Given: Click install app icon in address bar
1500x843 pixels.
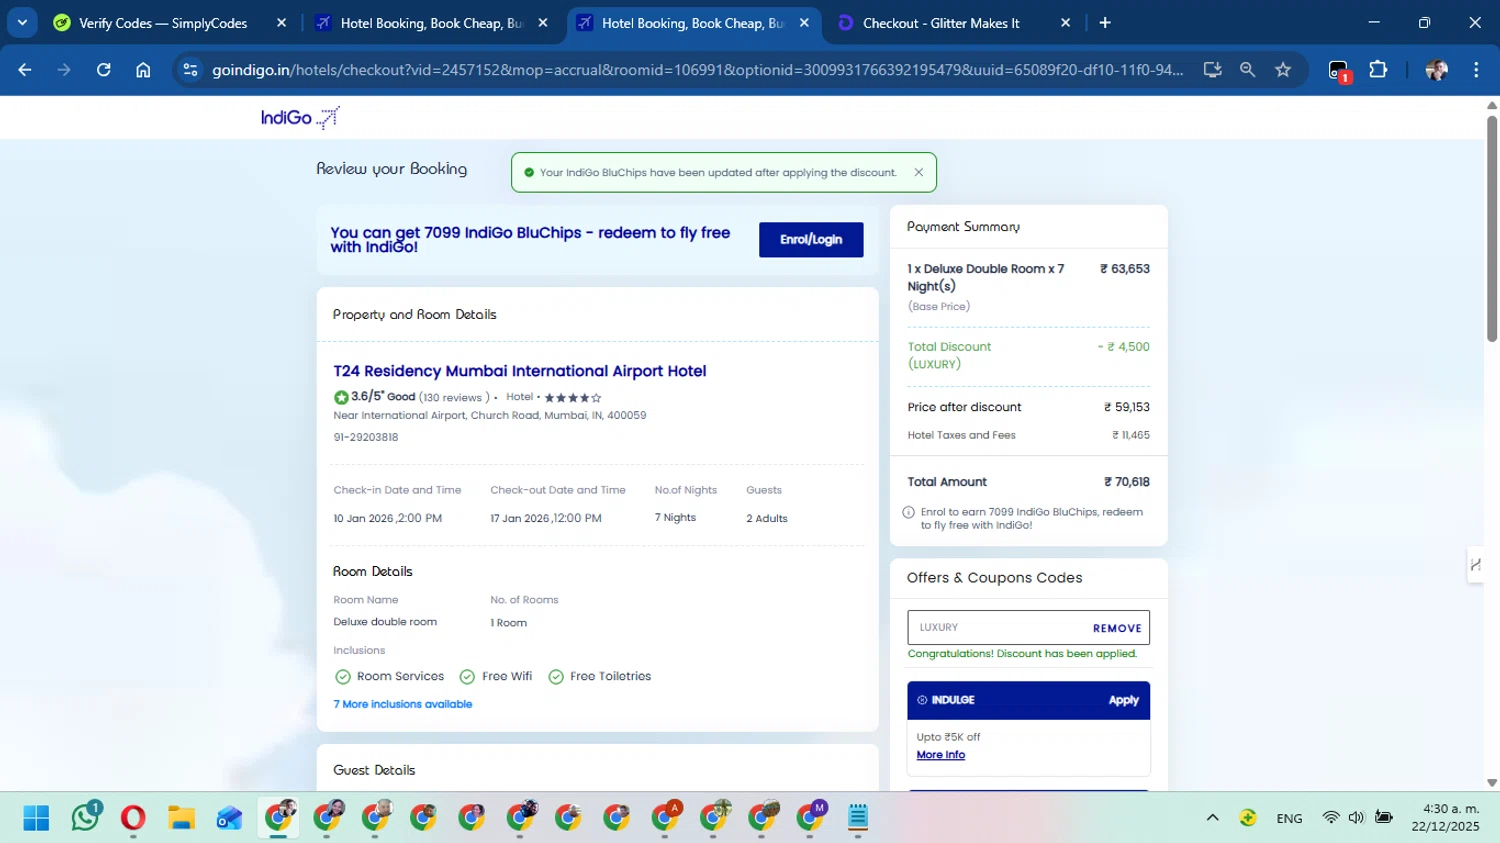Looking at the screenshot, I should (x=1212, y=70).
